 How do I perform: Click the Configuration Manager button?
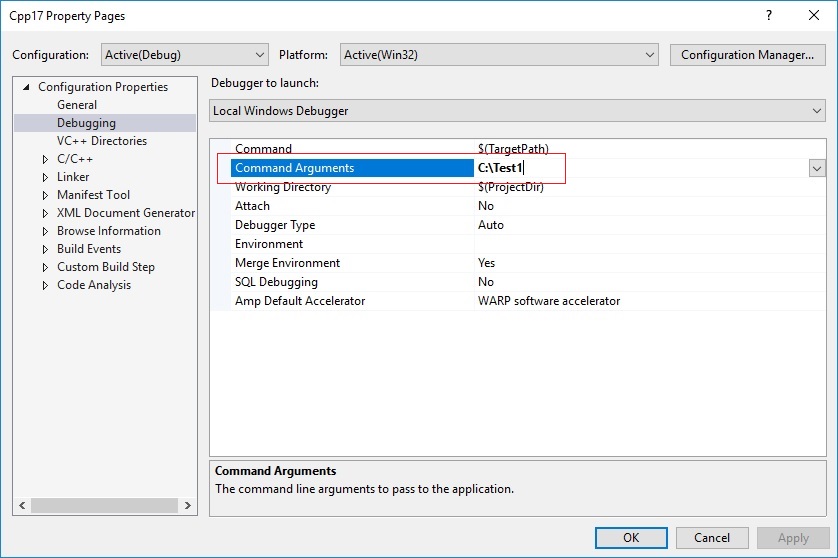[x=748, y=55]
